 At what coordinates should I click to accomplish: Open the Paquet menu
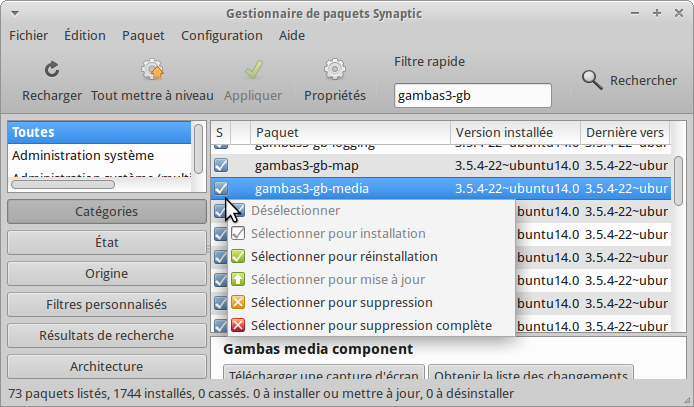143,35
